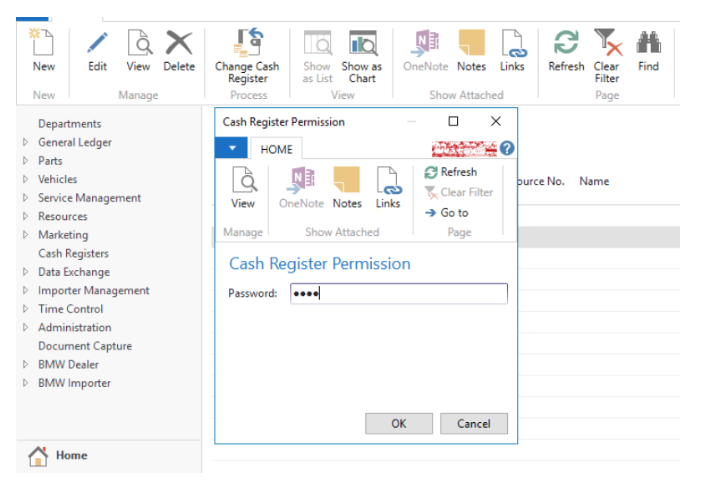Select Cash Registers in navigation pane
This screenshot has height=501, width=704.
(x=73, y=254)
